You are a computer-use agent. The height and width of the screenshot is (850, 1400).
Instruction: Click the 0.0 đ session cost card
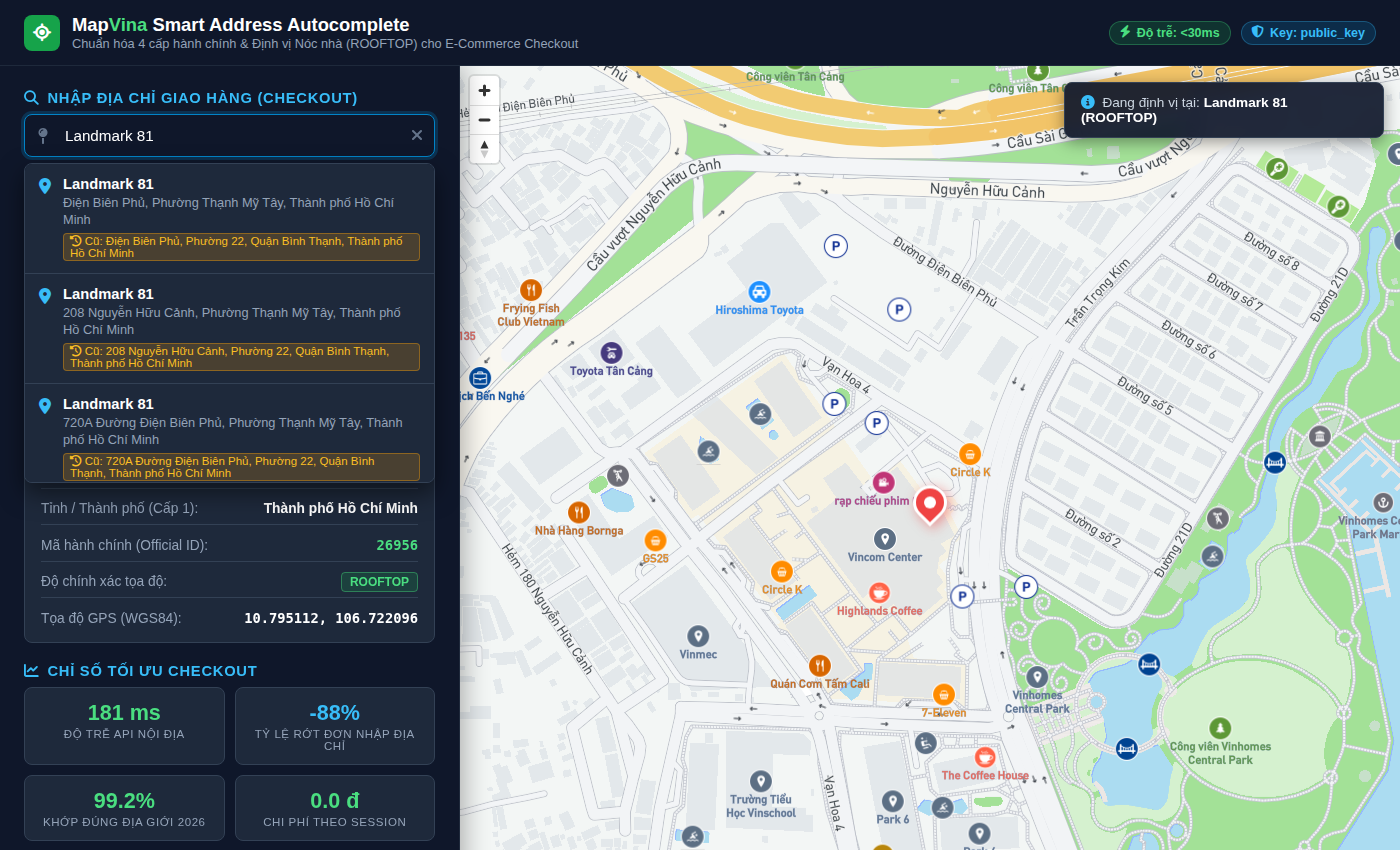(x=335, y=808)
